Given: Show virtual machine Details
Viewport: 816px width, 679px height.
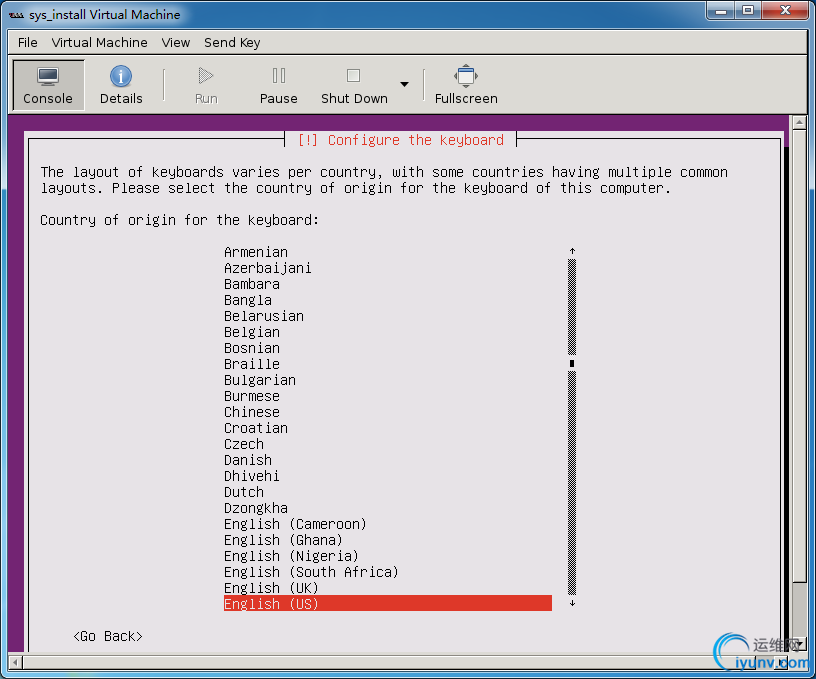Looking at the screenshot, I should [x=121, y=85].
